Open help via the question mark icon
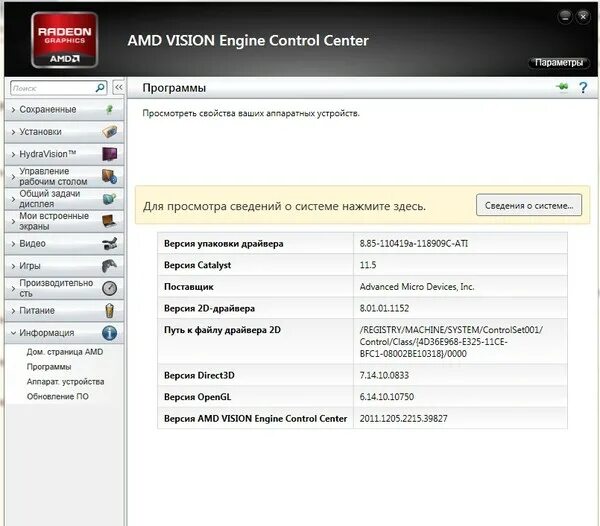This screenshot has width=600, height=526. [x=583, y=88]
